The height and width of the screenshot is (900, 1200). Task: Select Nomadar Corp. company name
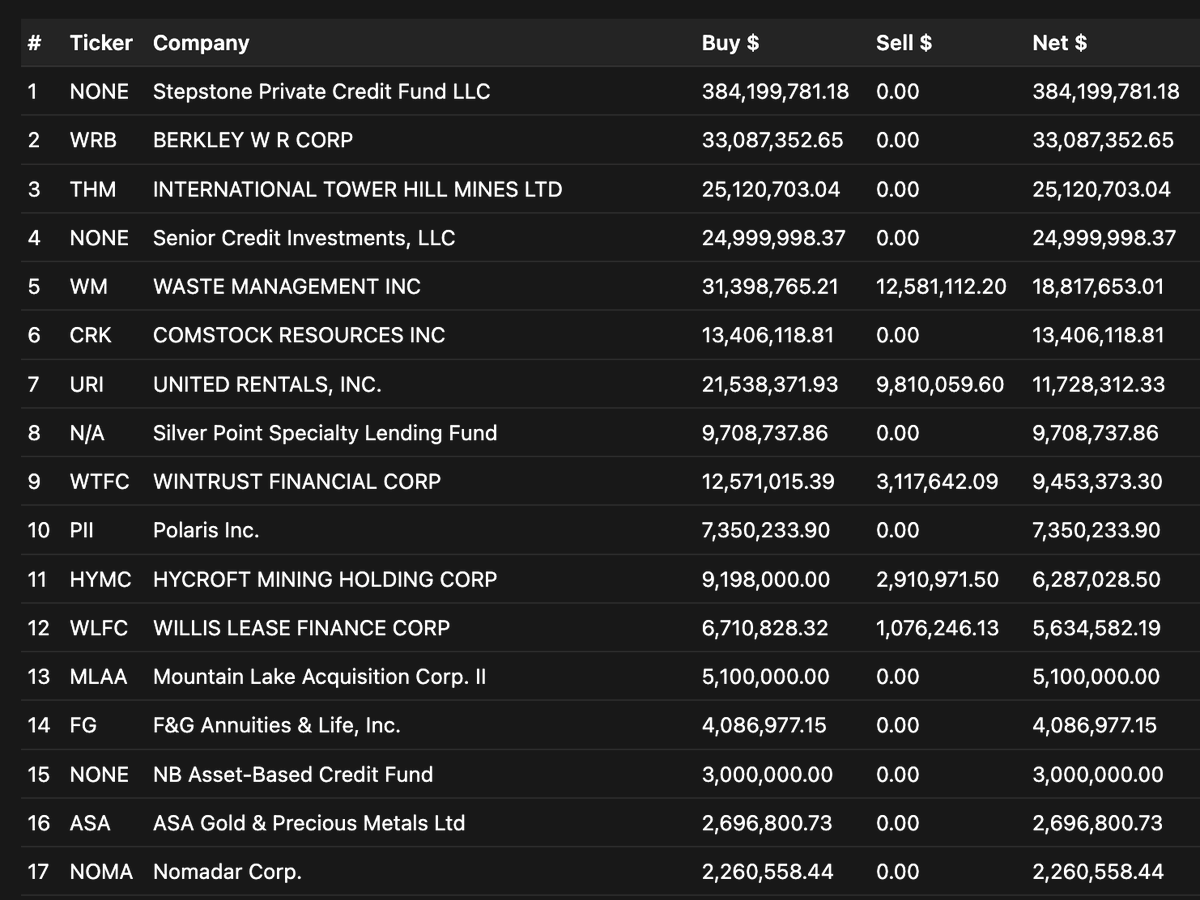coord(227,872)
